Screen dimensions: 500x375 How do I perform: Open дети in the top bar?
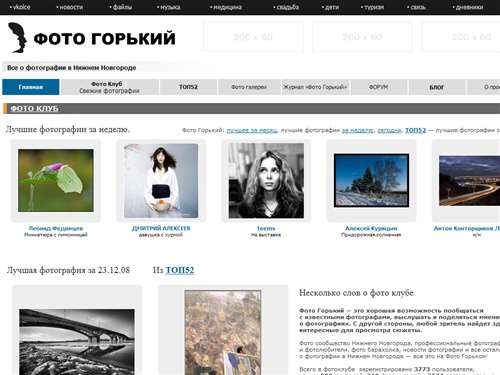[x=331, y=7]
